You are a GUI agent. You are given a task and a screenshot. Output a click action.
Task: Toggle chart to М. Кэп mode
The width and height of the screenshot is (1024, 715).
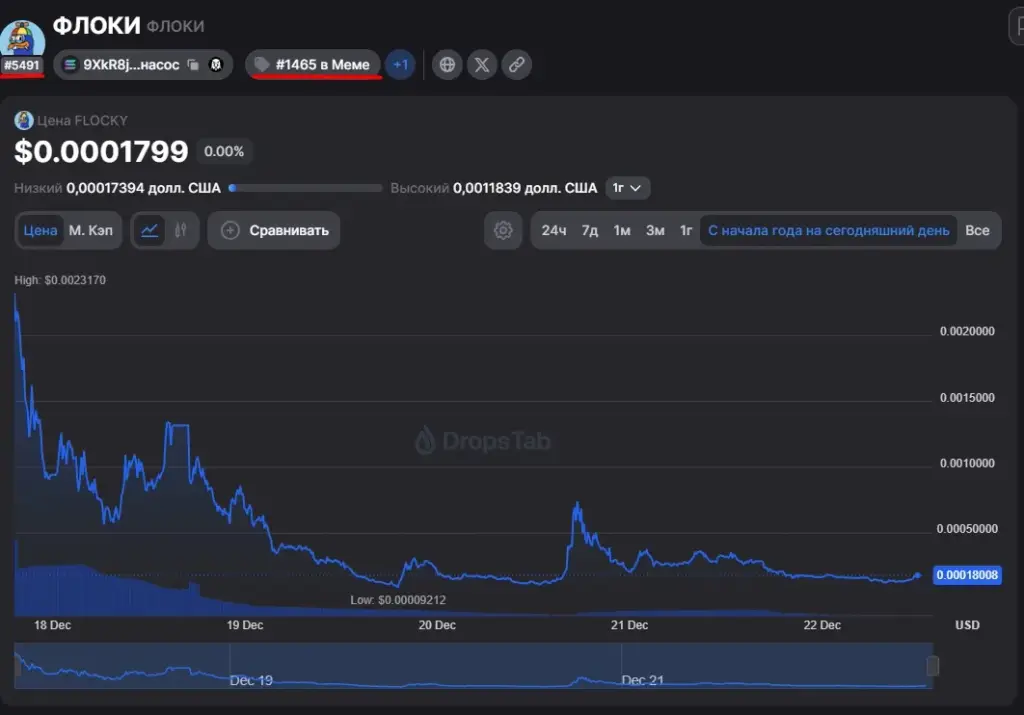pos(91,230)
